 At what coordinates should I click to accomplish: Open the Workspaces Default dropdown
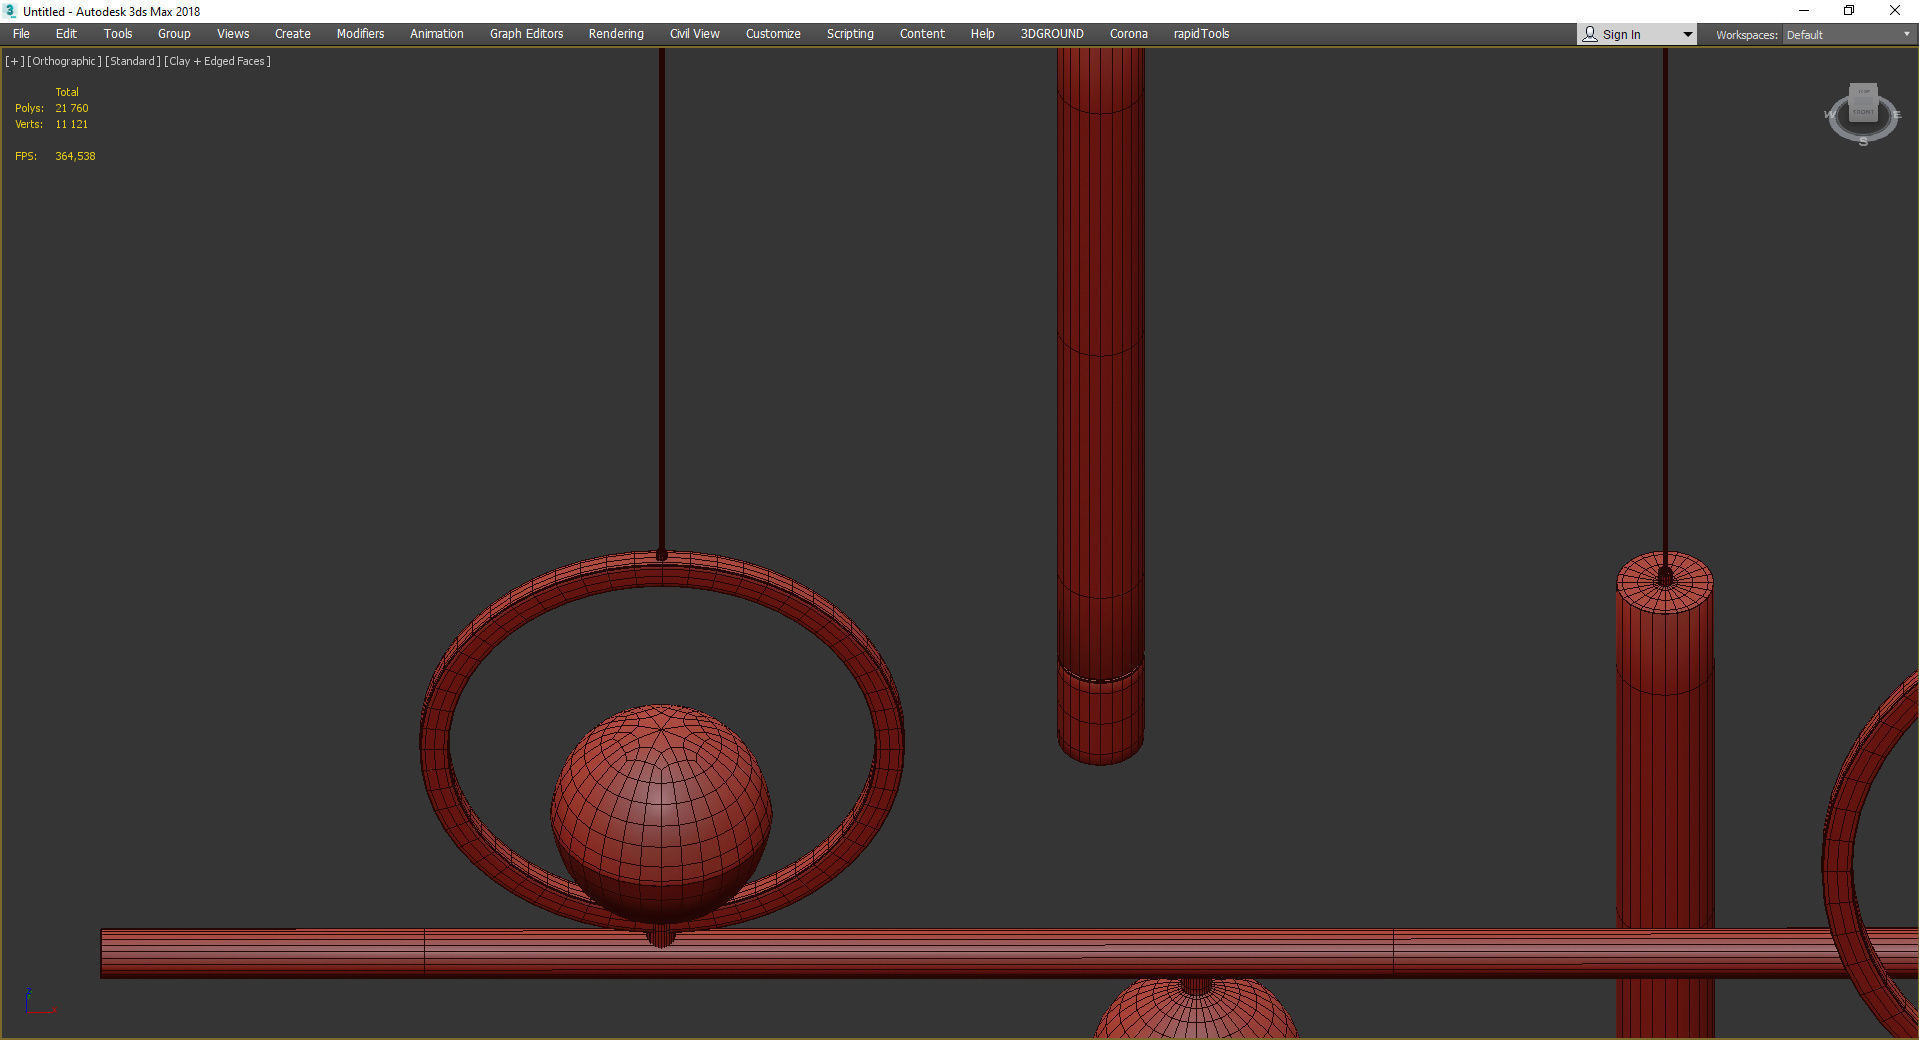(x=1848, y=35)
